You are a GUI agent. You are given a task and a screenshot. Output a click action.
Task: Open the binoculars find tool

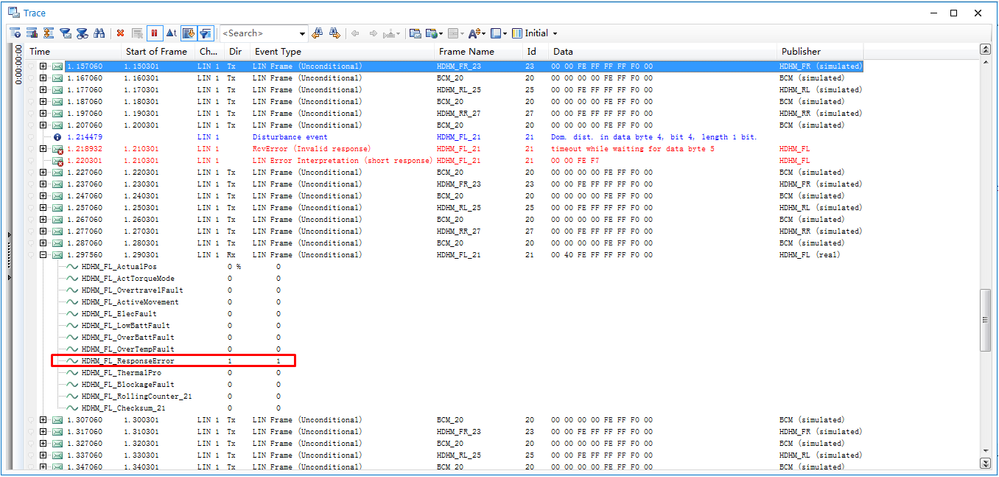pos(99,33)
